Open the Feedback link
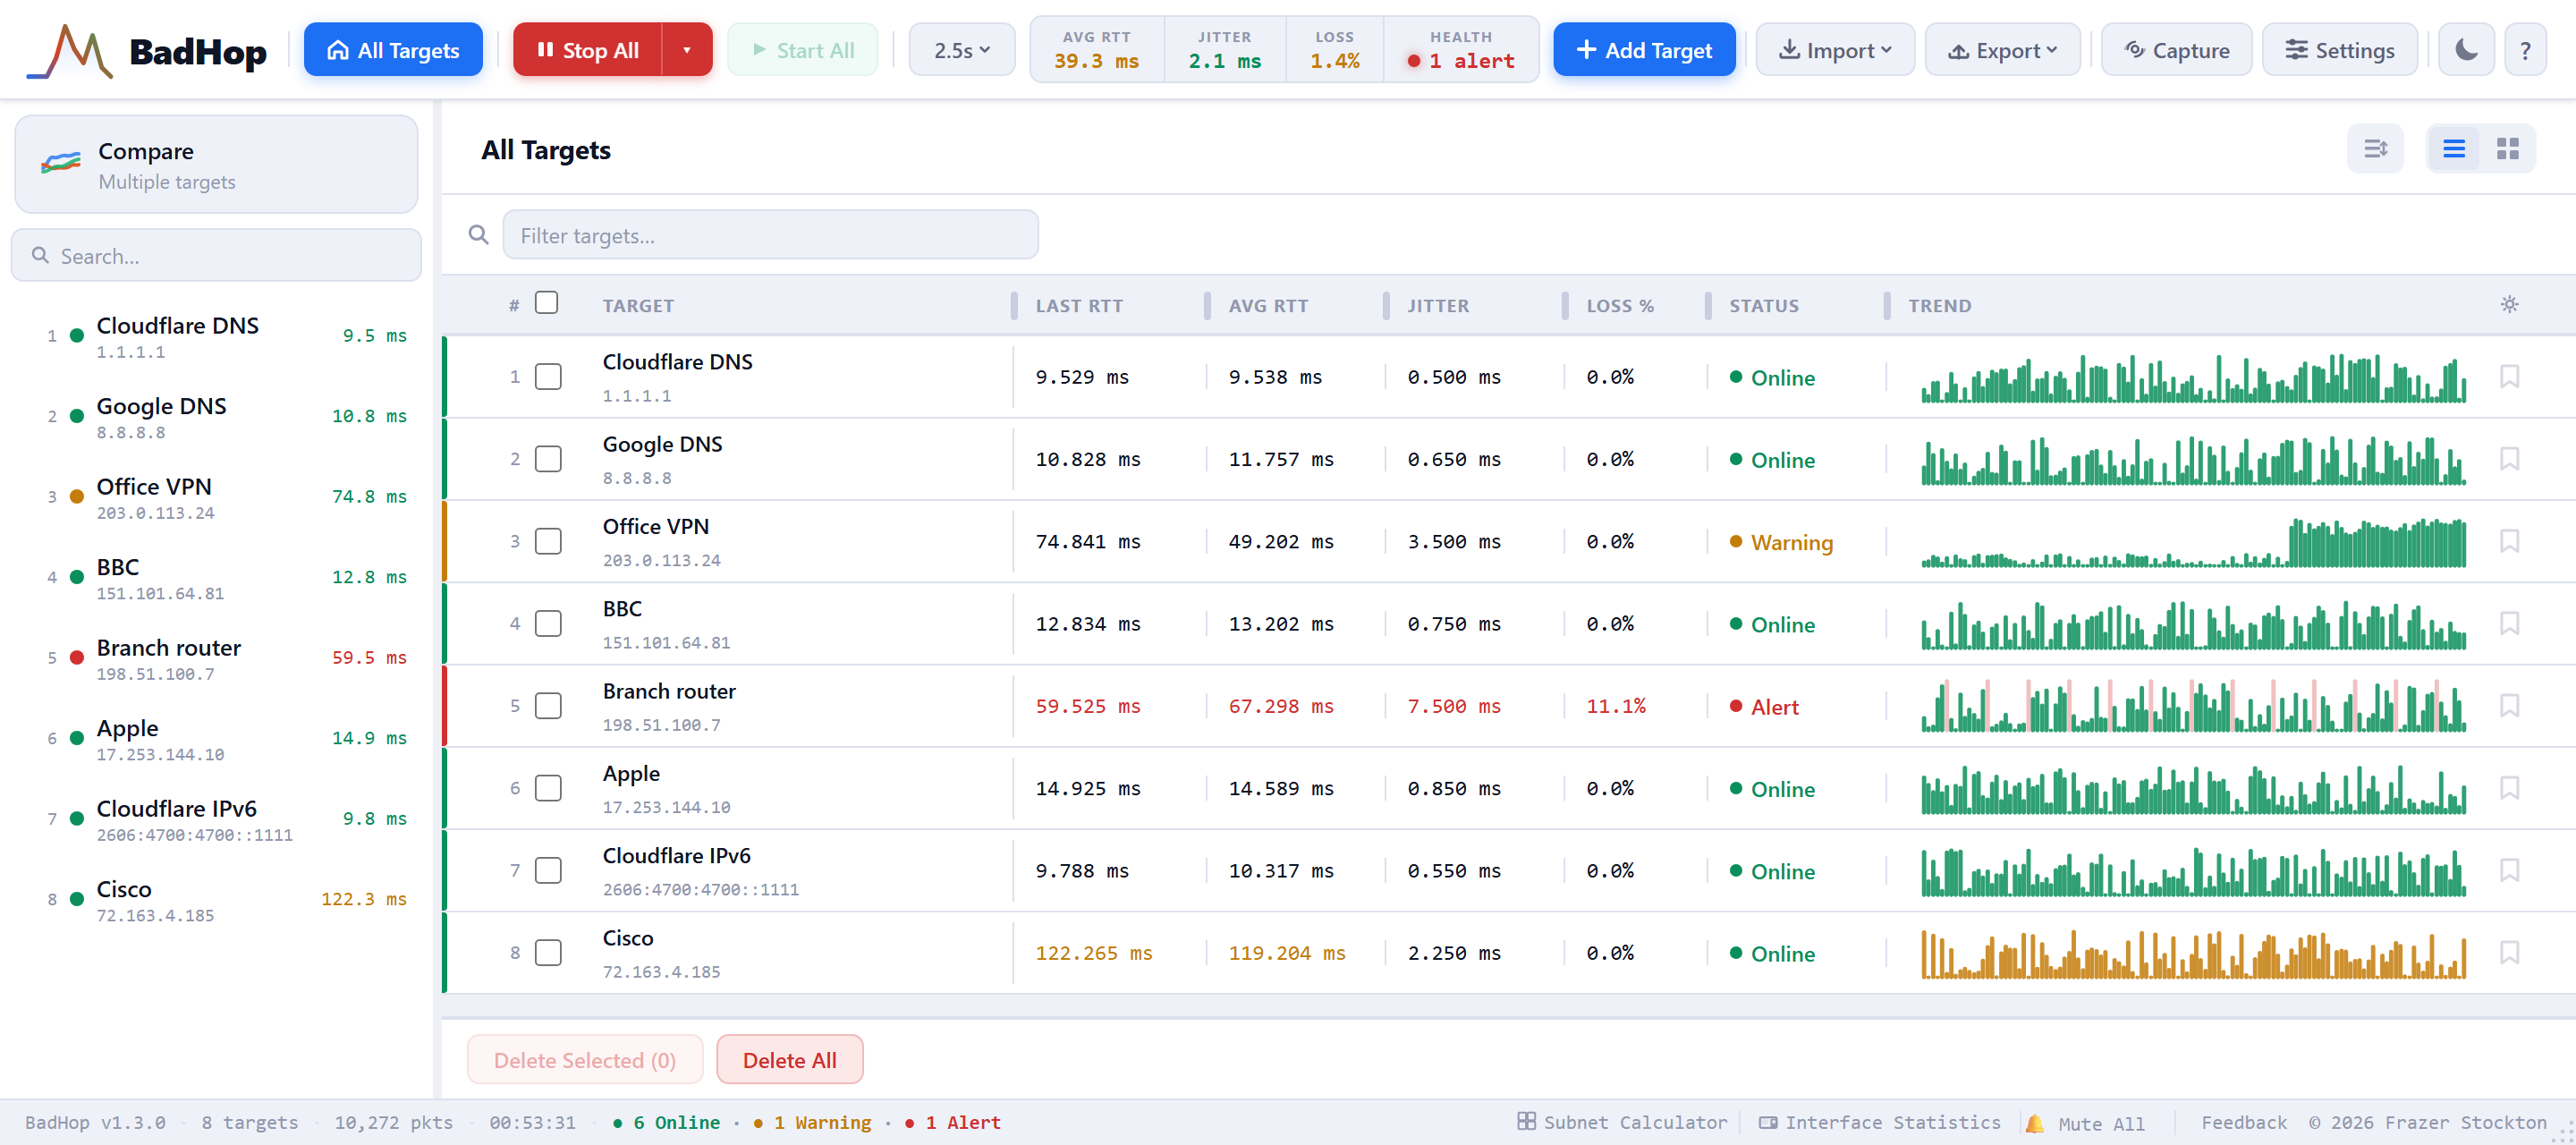Screen dimensions: 2576x1145 point(2243,1122)
